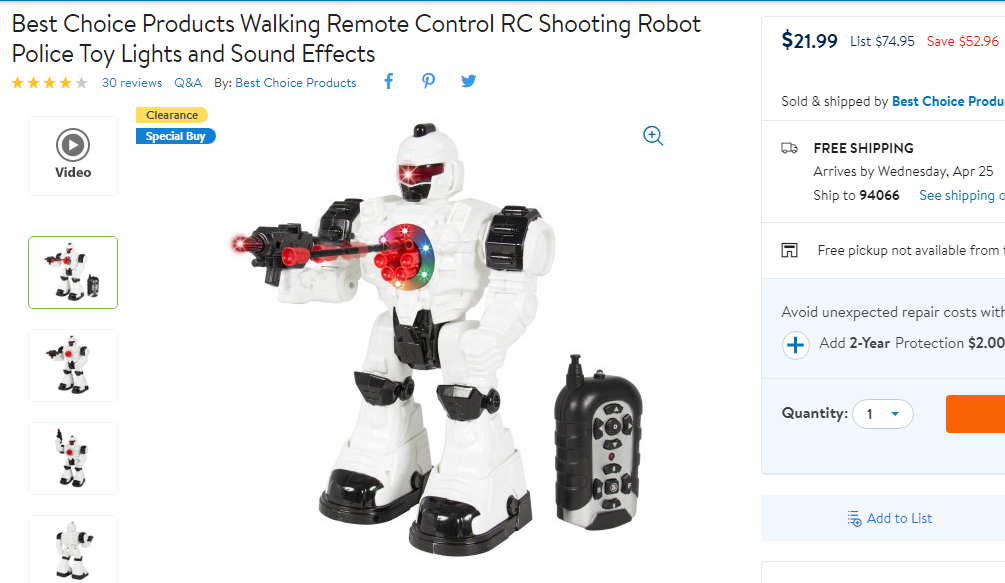Click the free pickup store icon
The image size is (1005, 583).
point(789,250)
